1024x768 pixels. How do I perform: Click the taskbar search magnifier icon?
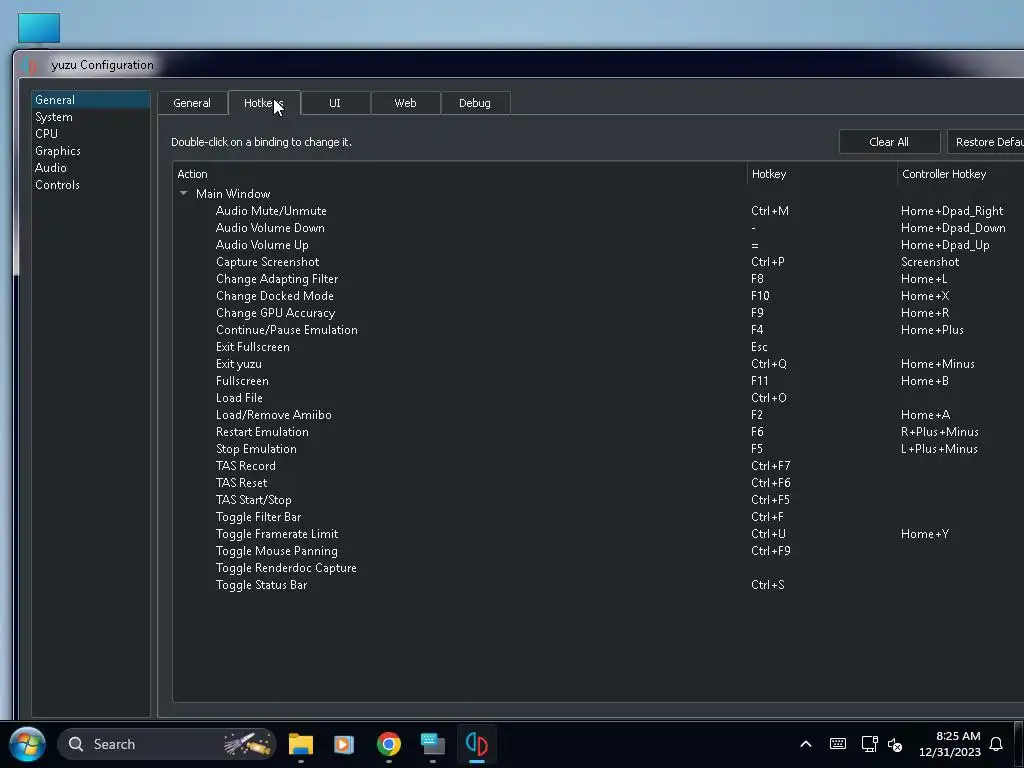[x=76, y=744]
